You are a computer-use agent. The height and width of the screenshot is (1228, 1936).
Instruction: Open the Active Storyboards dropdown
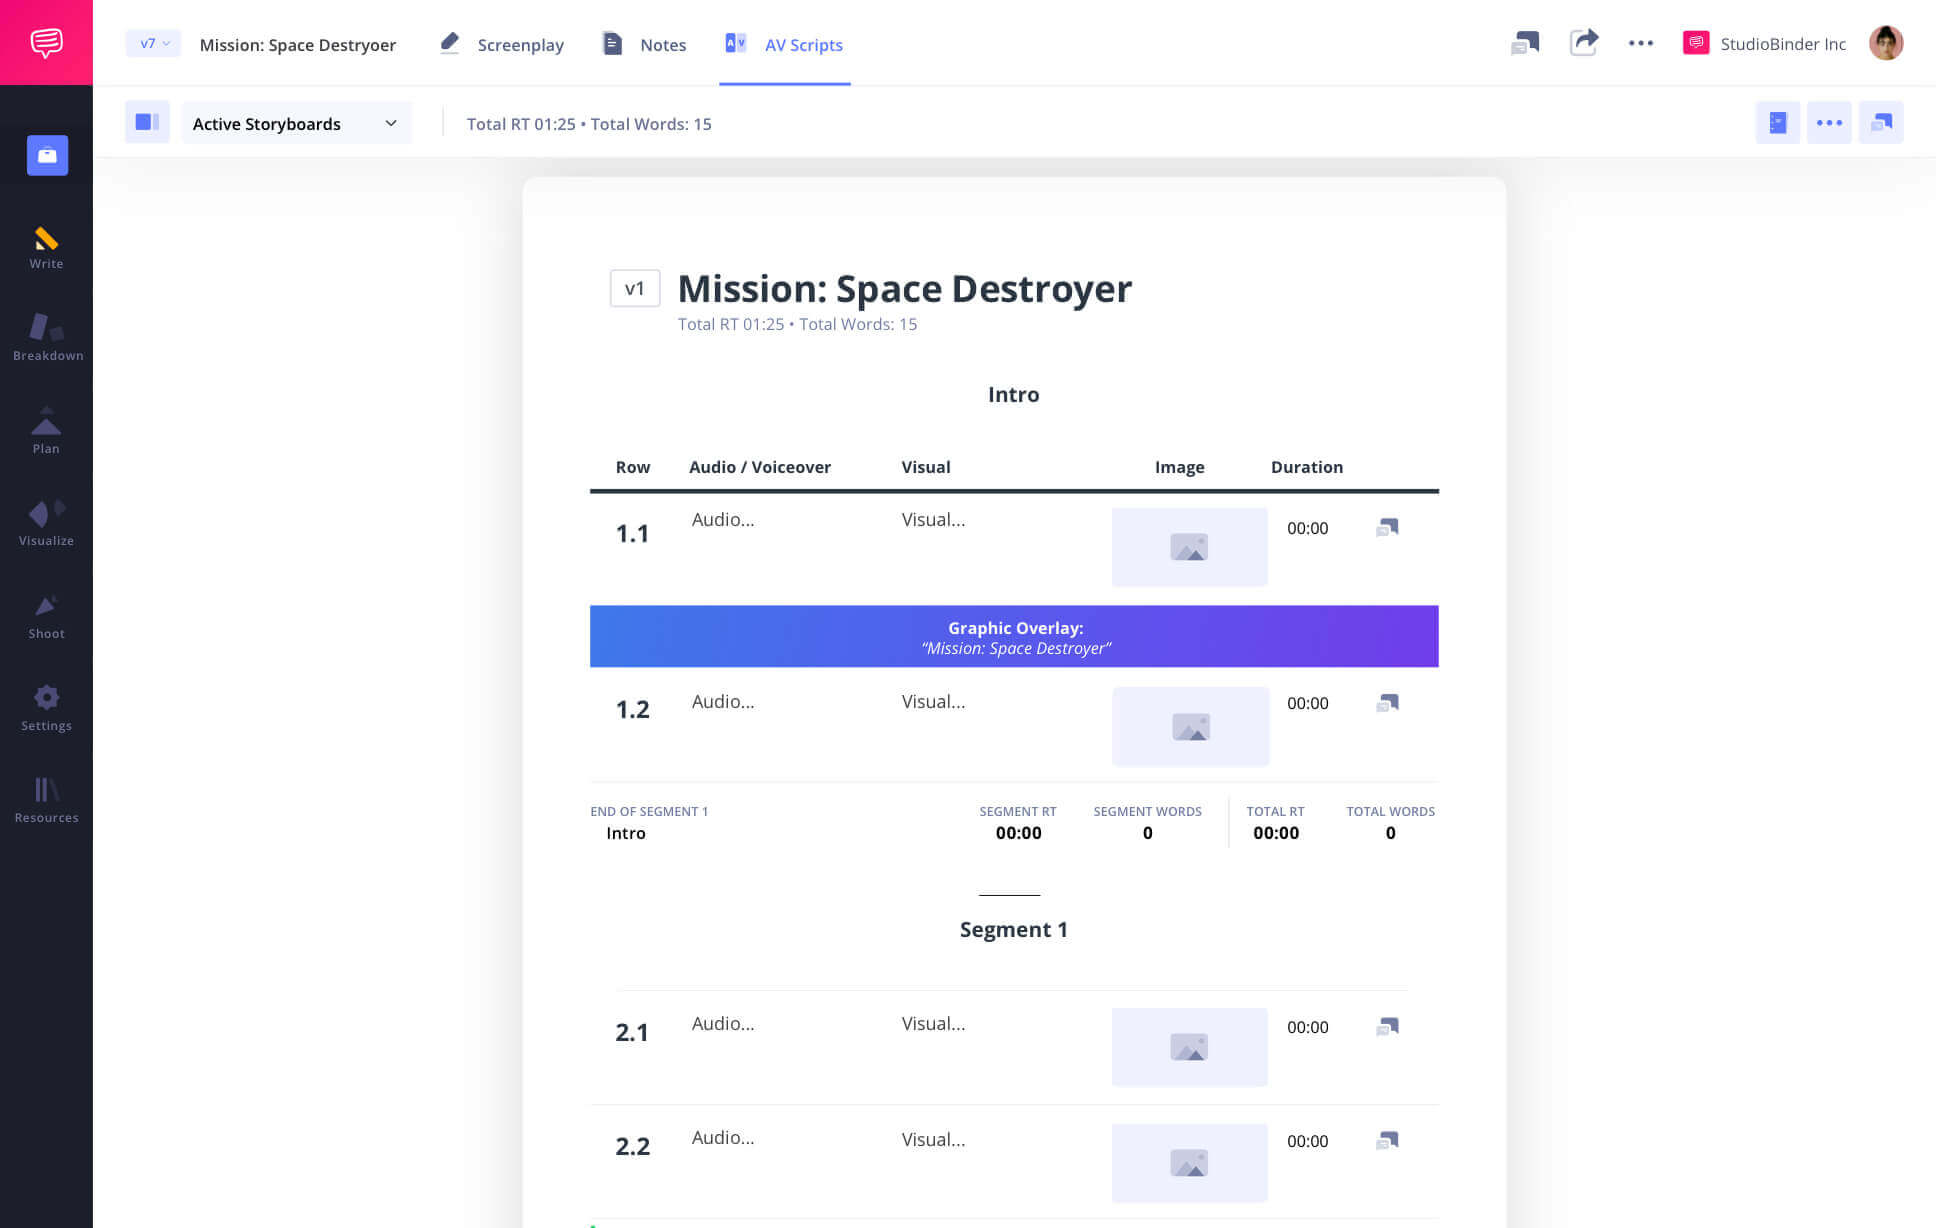(x=296, y=123)
